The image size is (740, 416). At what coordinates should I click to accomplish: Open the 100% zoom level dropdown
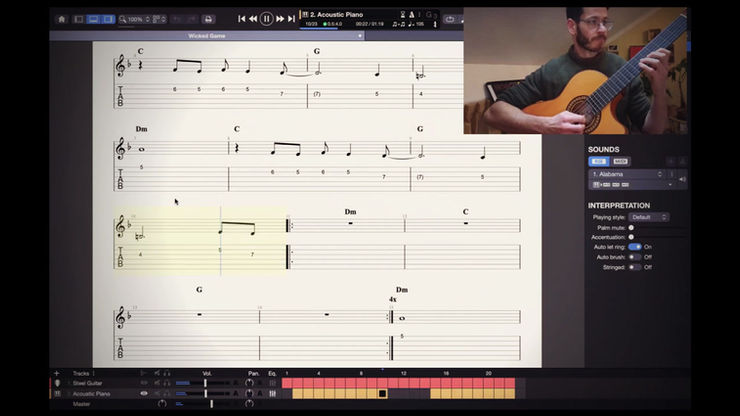(x=138, y=19)
